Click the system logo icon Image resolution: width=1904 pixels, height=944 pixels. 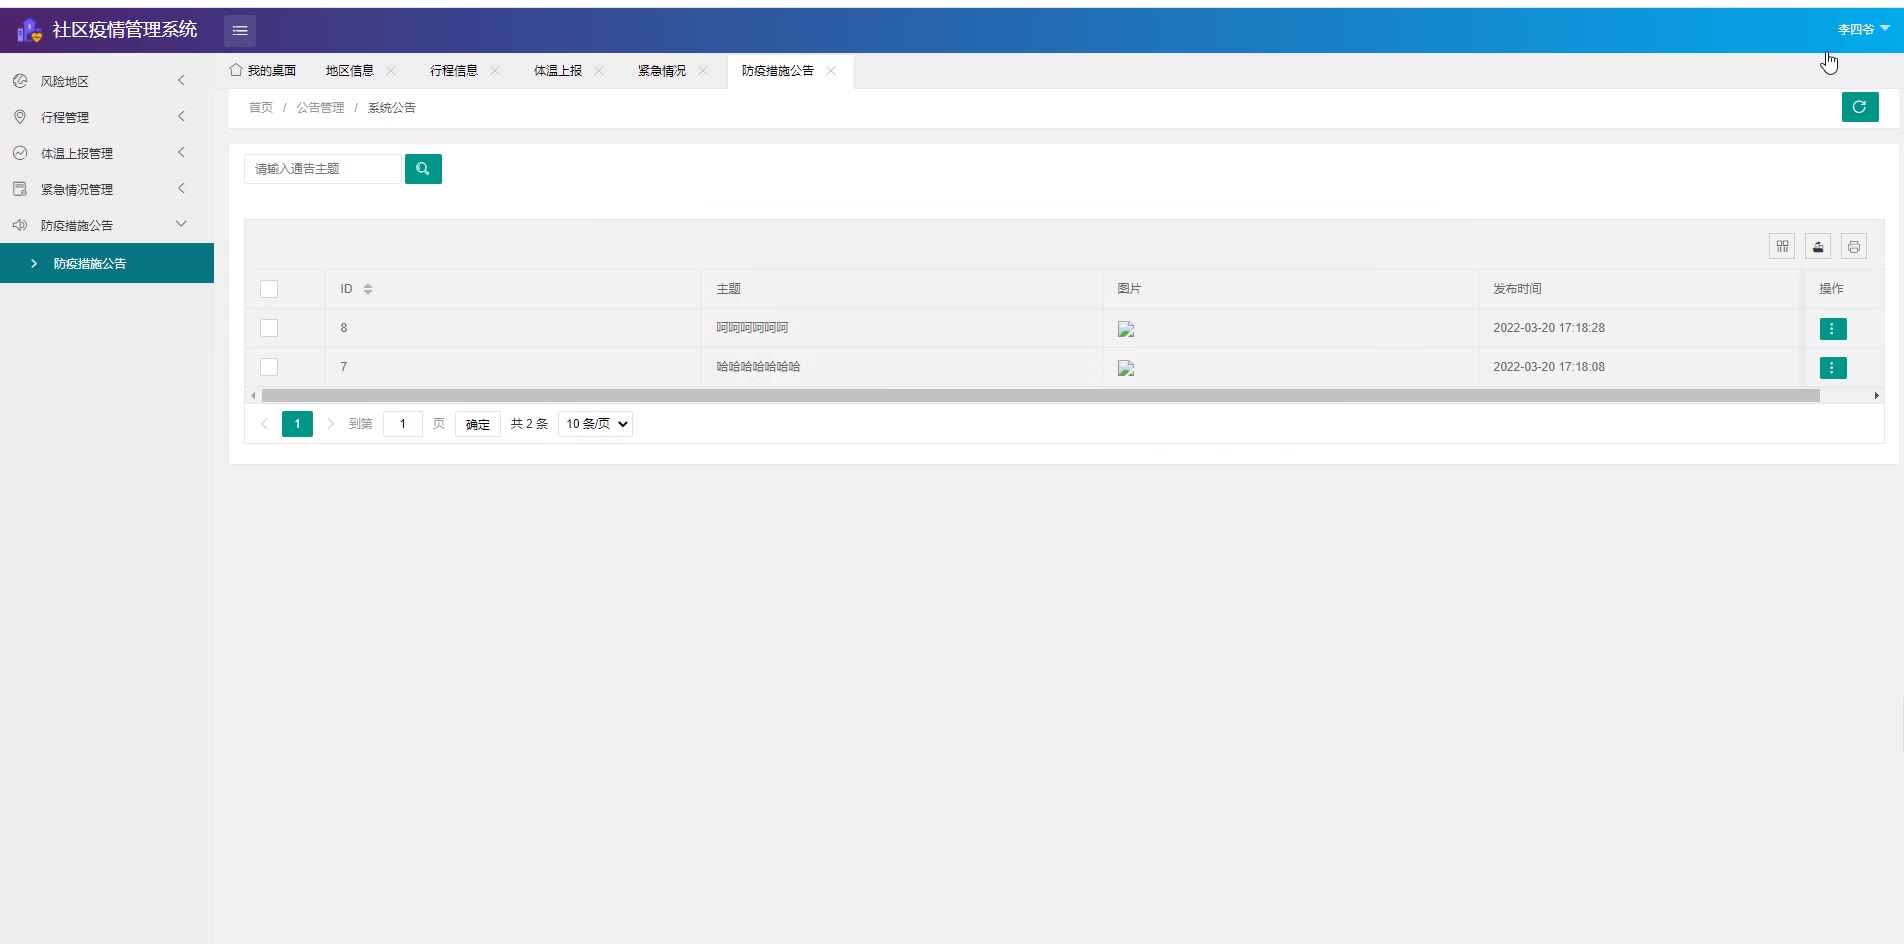(x=30, y=30)
